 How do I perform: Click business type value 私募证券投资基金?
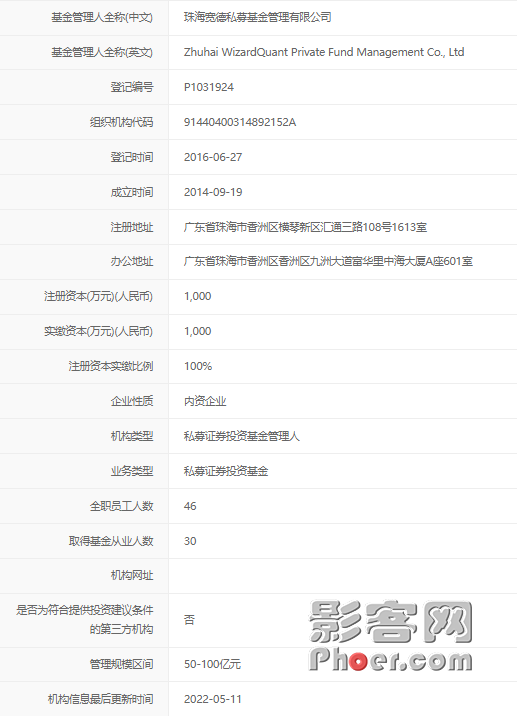[226, 471]
